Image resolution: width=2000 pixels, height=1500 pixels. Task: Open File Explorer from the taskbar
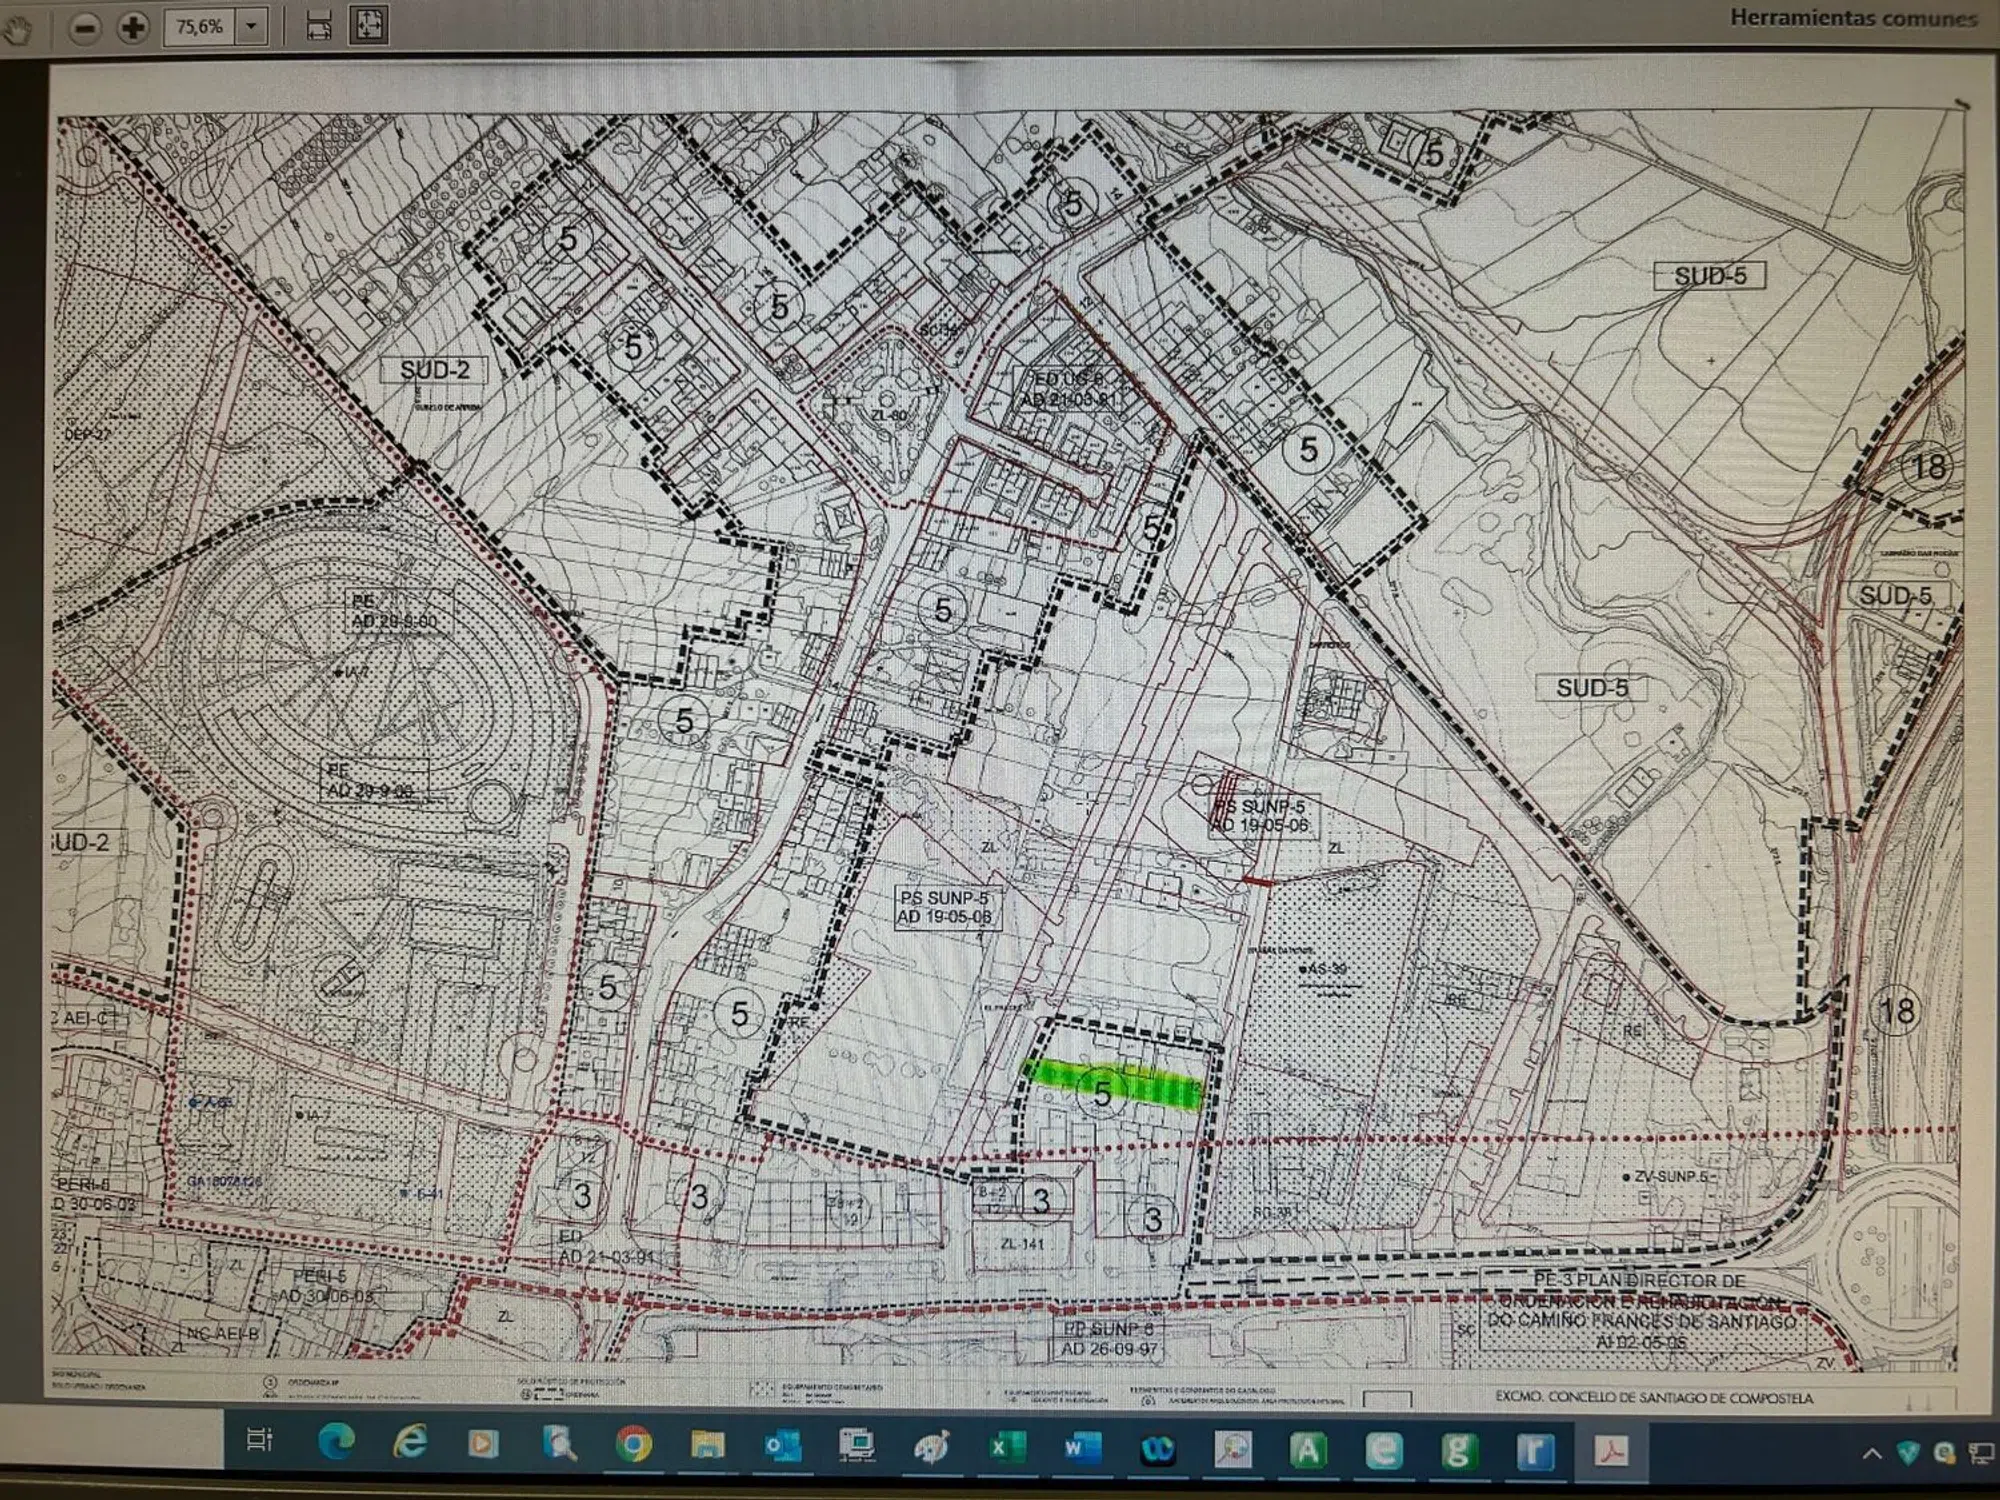(x=707, y=1444)
